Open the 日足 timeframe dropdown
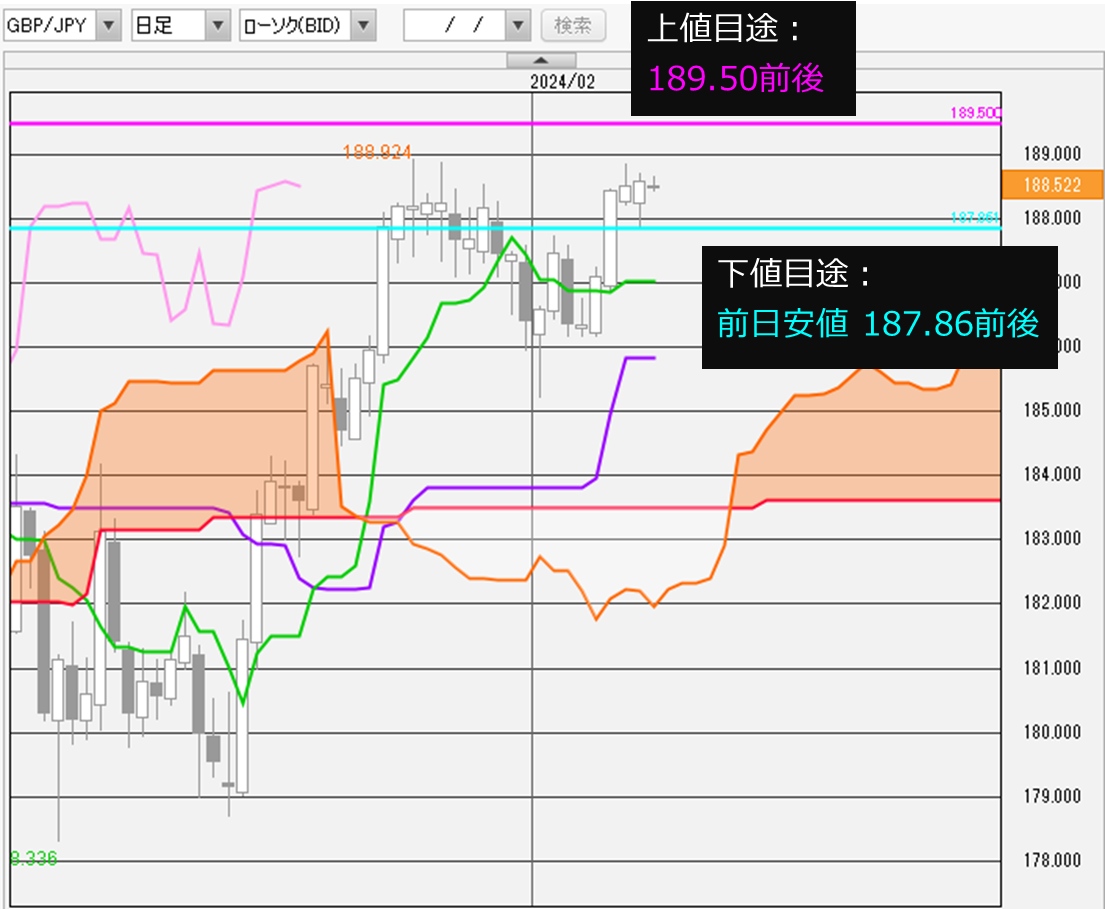 [218, 25]
